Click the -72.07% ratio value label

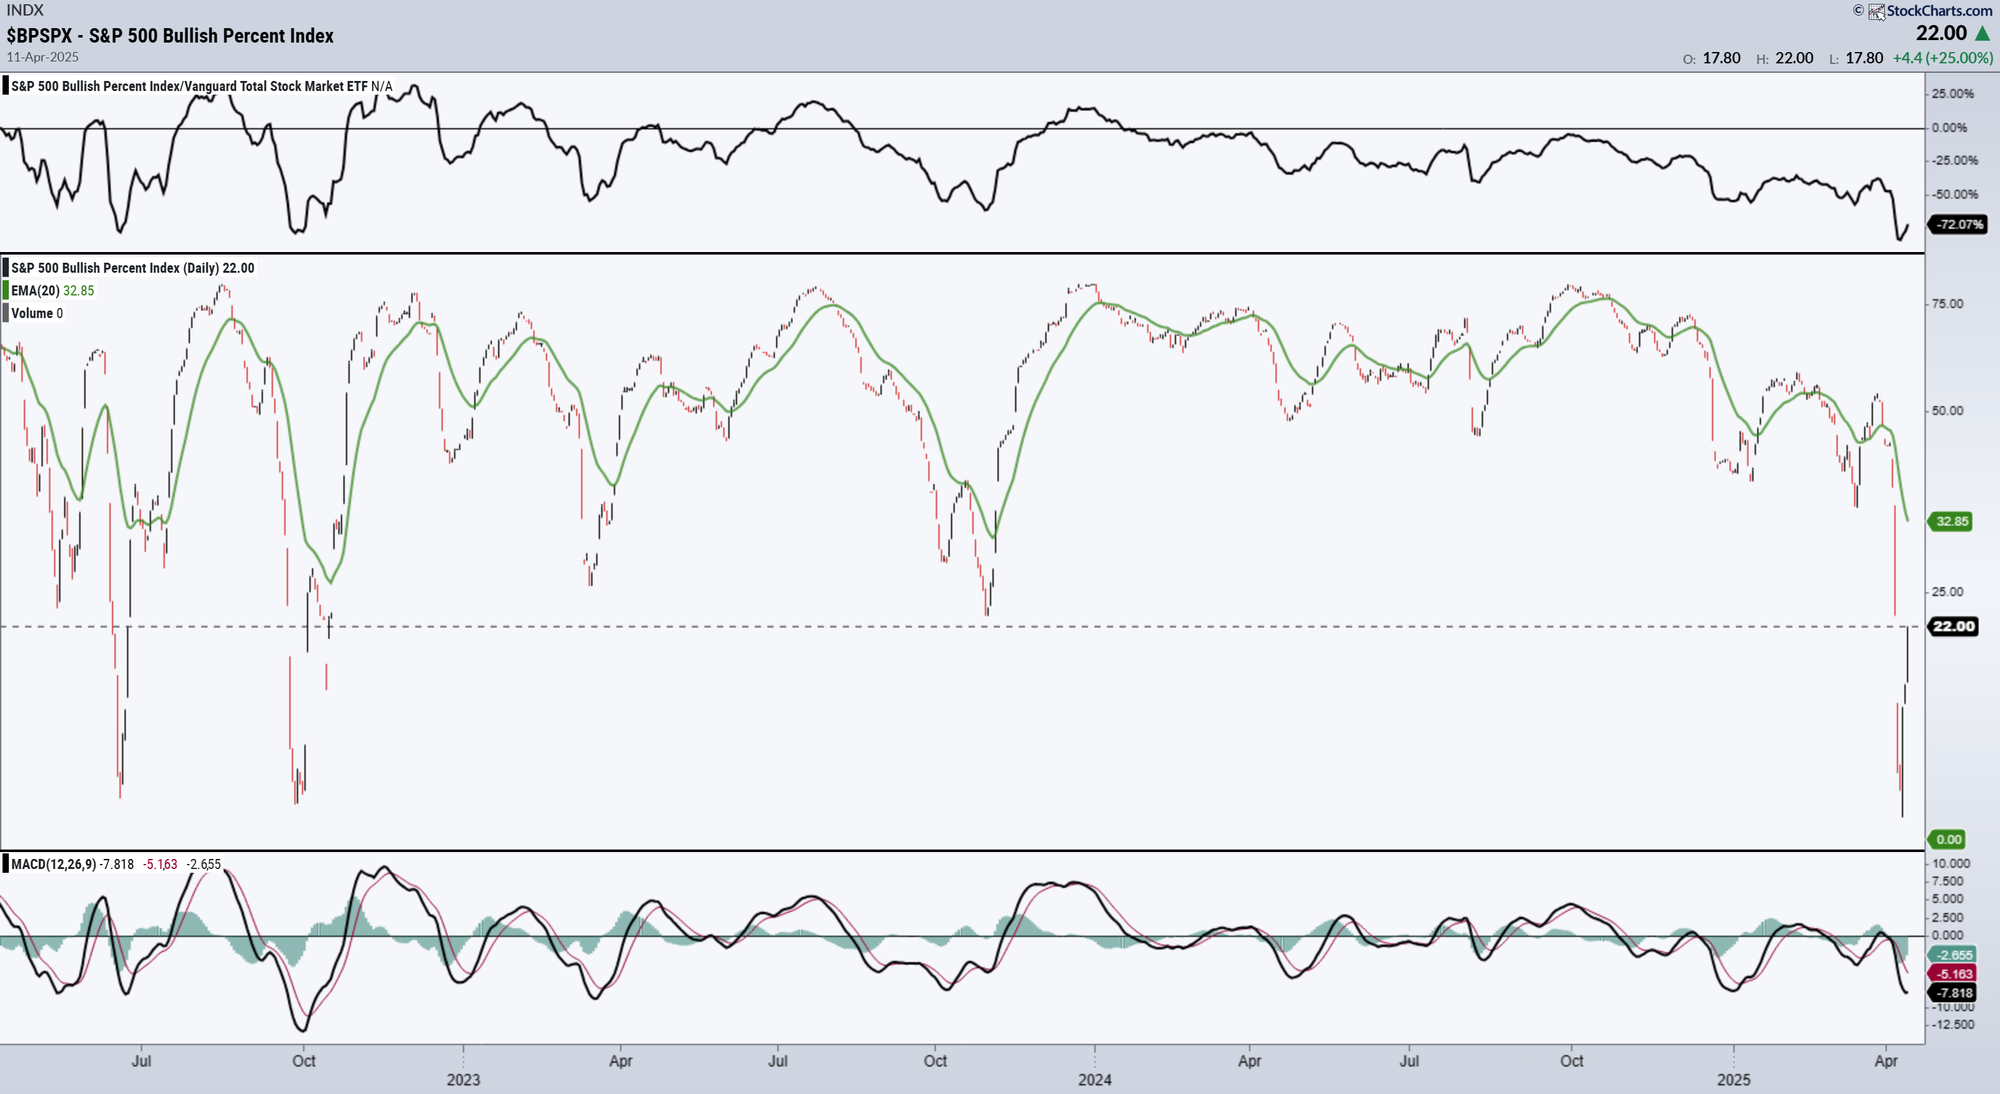pos(1958,224)
